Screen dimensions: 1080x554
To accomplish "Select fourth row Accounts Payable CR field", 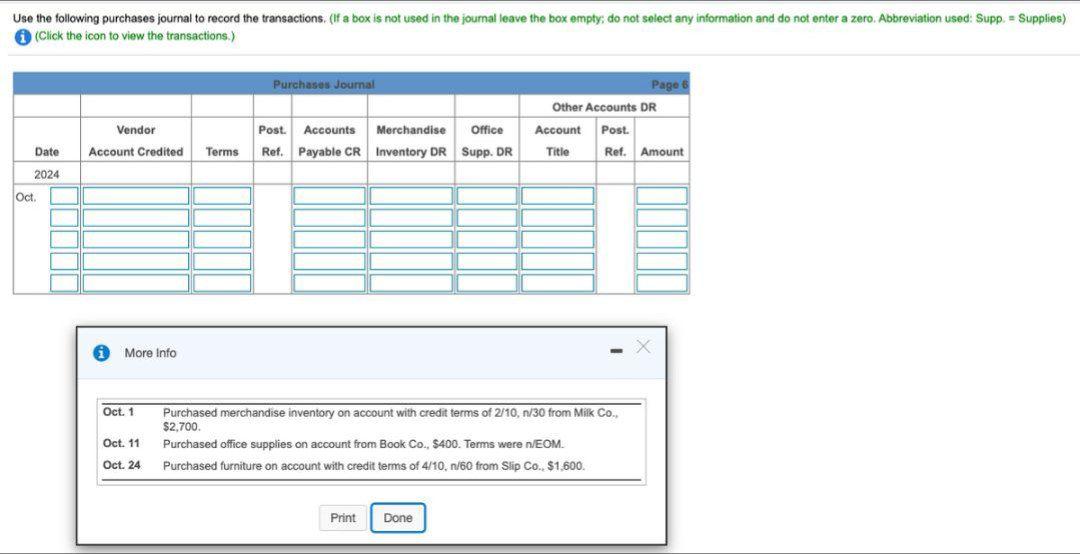I will coord(329,261).
